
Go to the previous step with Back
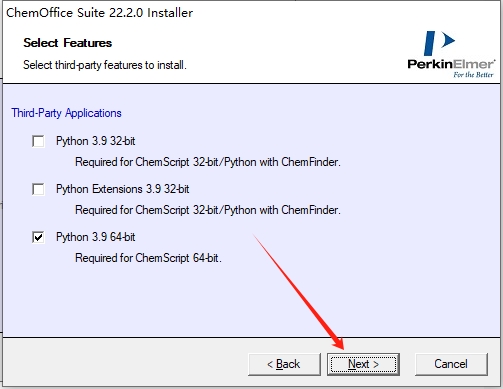(284, 364)
